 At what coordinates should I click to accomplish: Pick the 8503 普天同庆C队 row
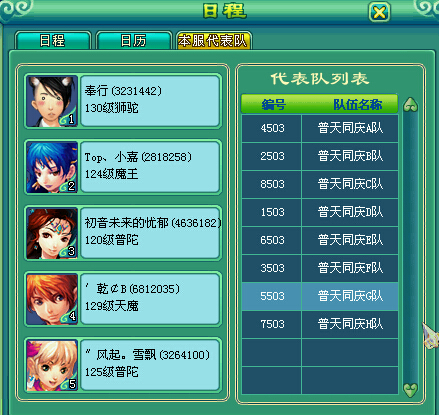pyautogui.click(x=320, y=184)
